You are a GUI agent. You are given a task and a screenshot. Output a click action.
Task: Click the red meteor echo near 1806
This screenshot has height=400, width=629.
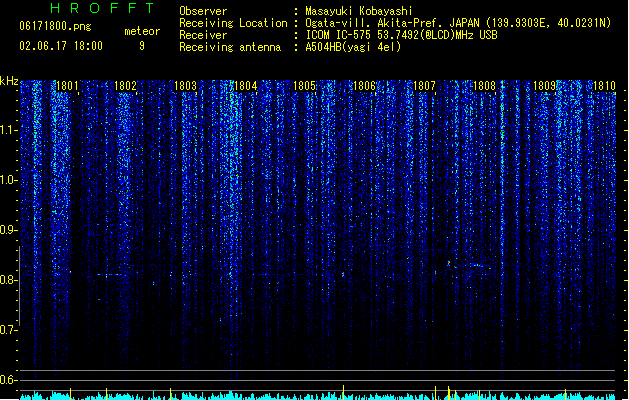click(343, 275)
